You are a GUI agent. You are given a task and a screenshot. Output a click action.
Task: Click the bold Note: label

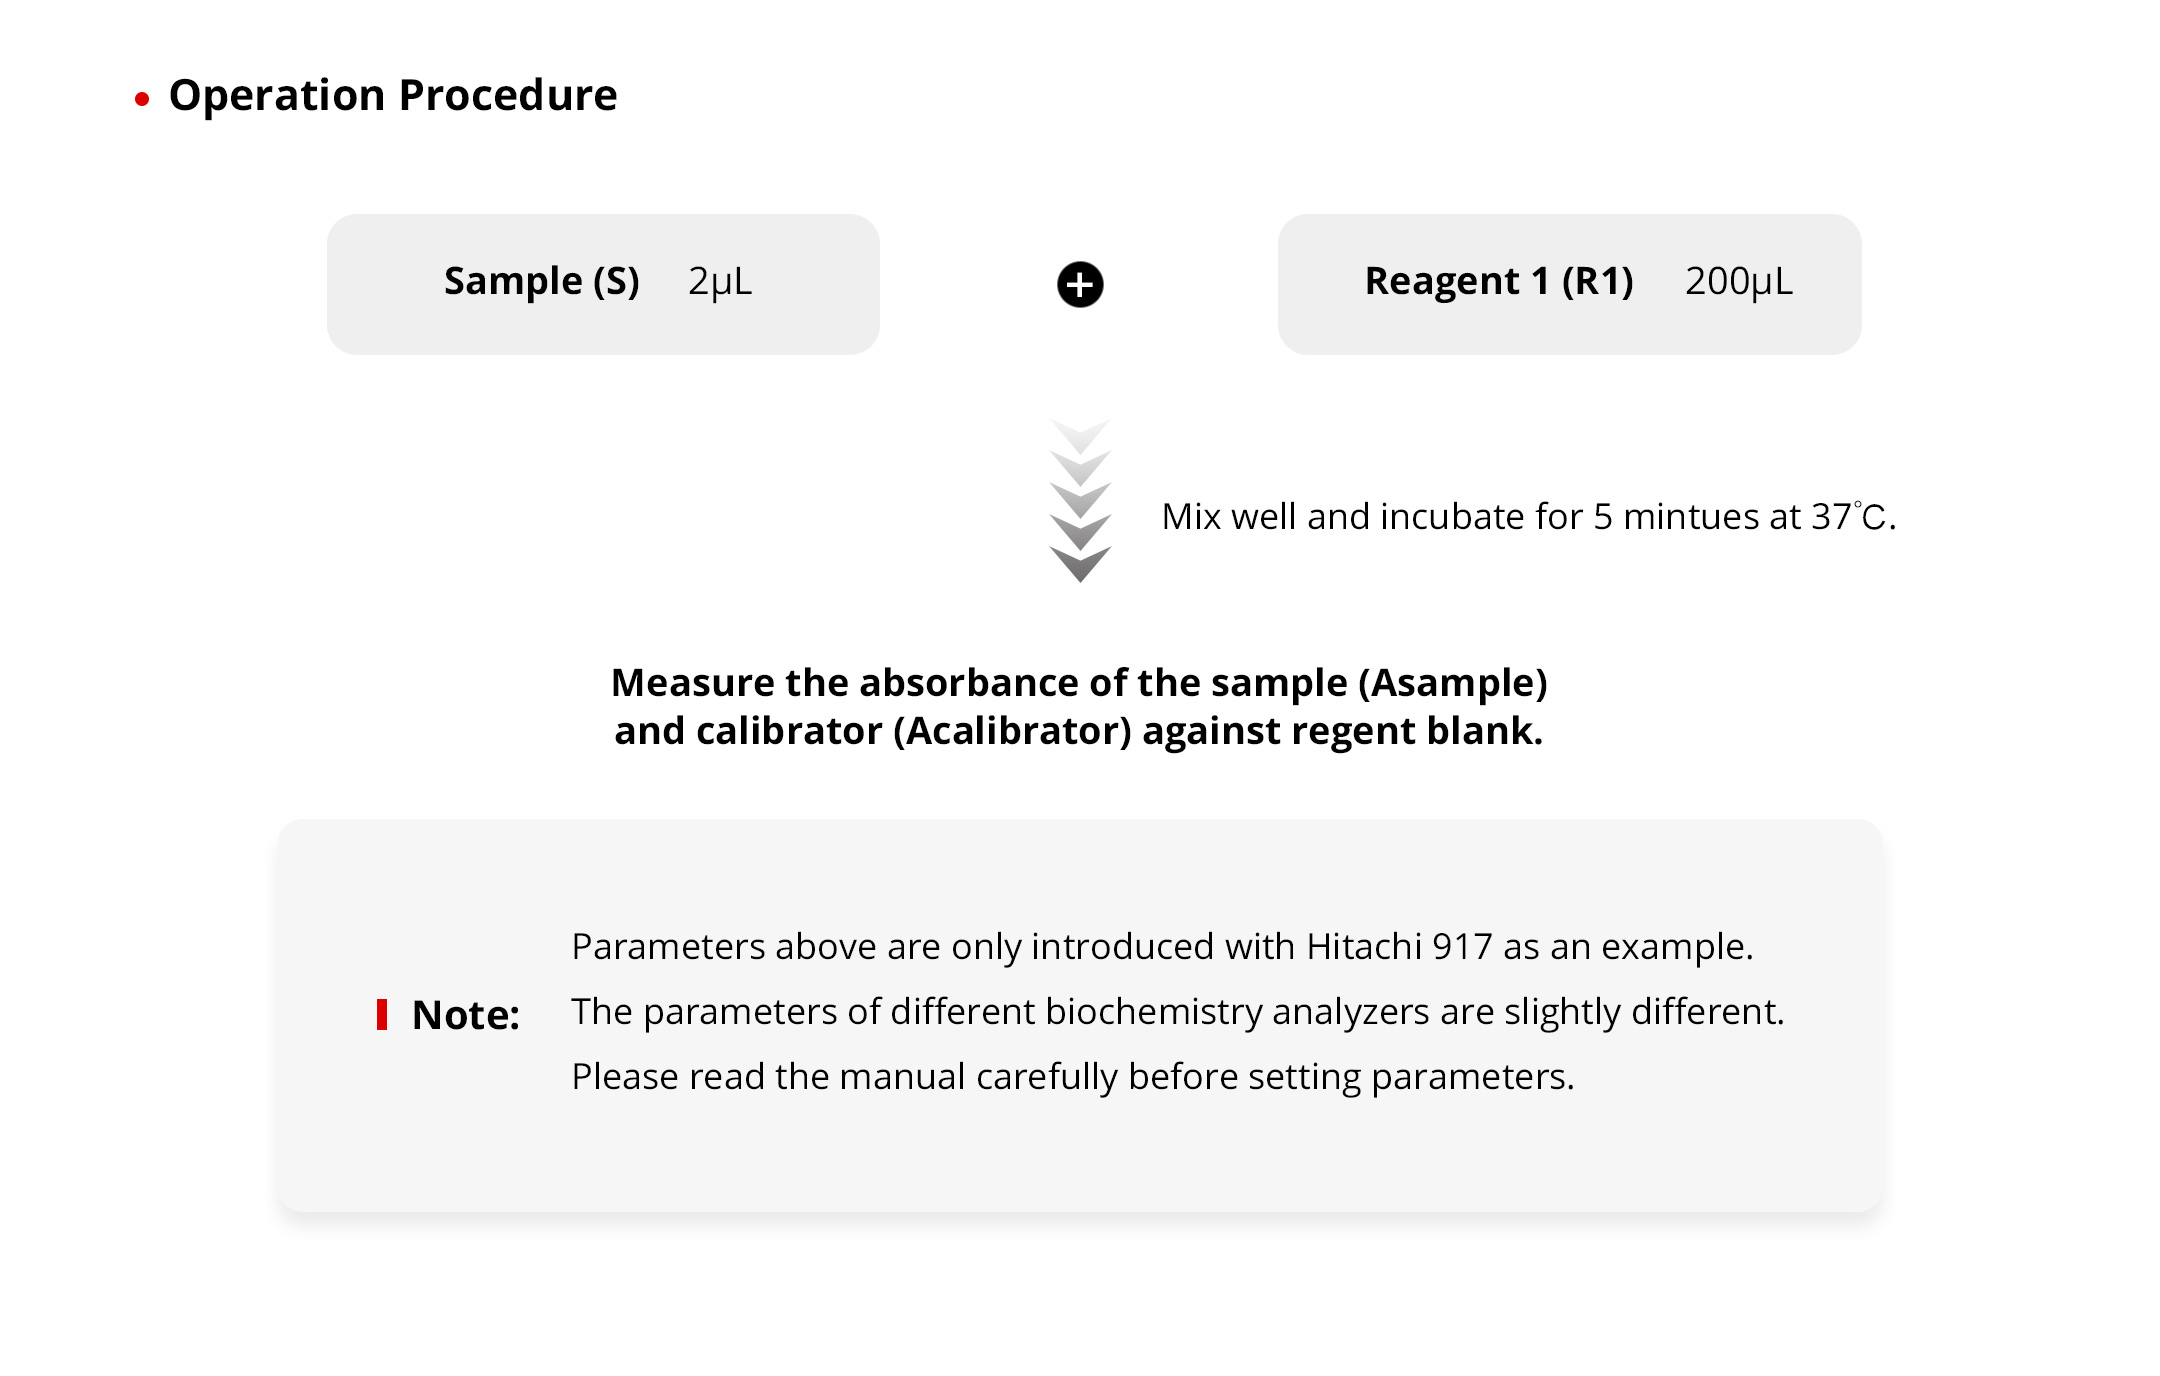click(x=466, y=1015)
